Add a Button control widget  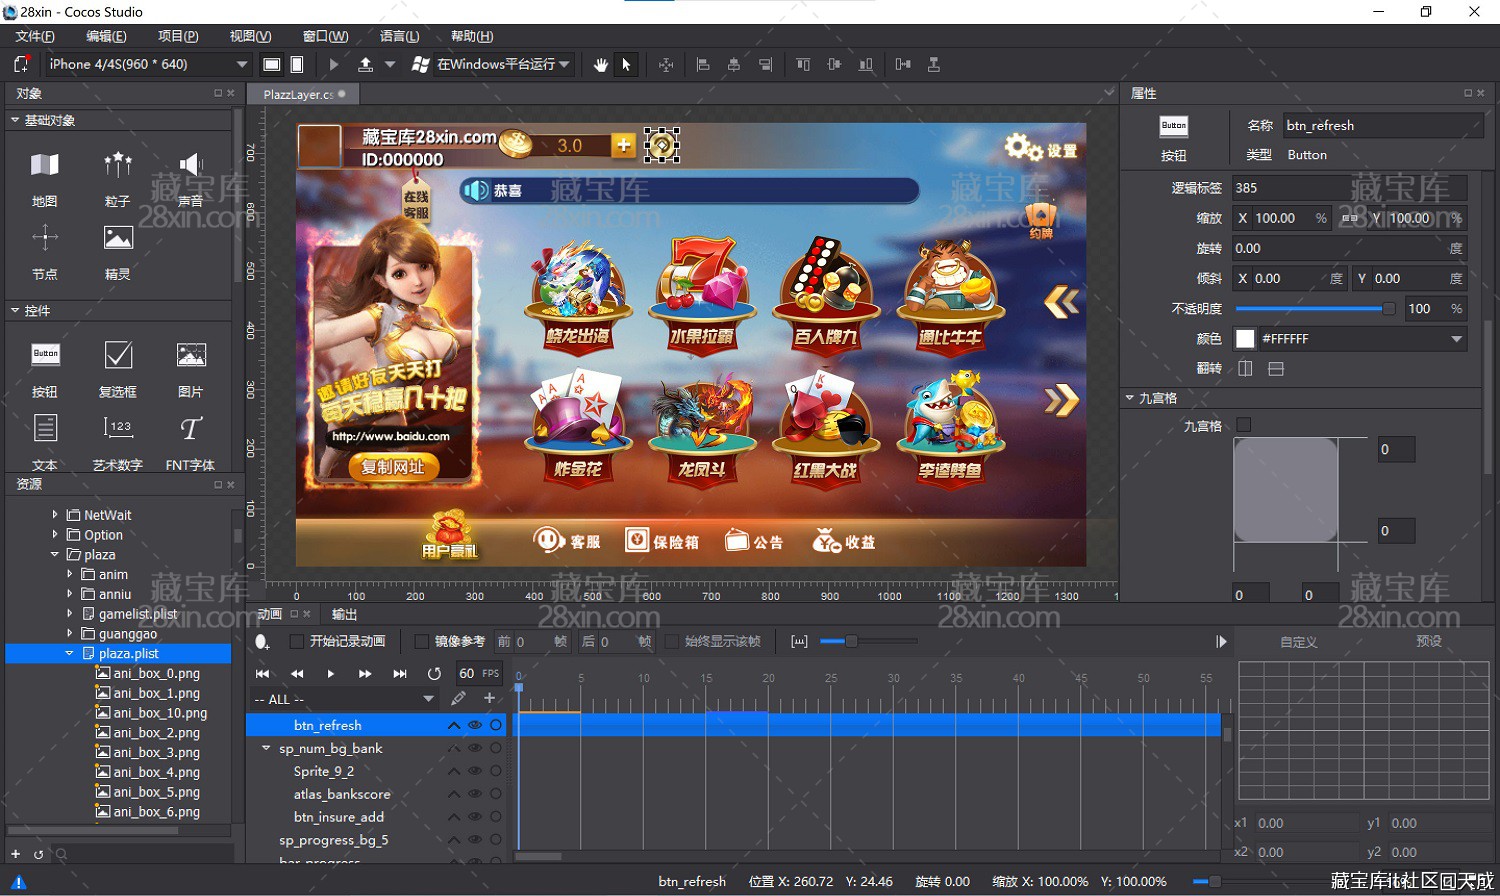45,368
